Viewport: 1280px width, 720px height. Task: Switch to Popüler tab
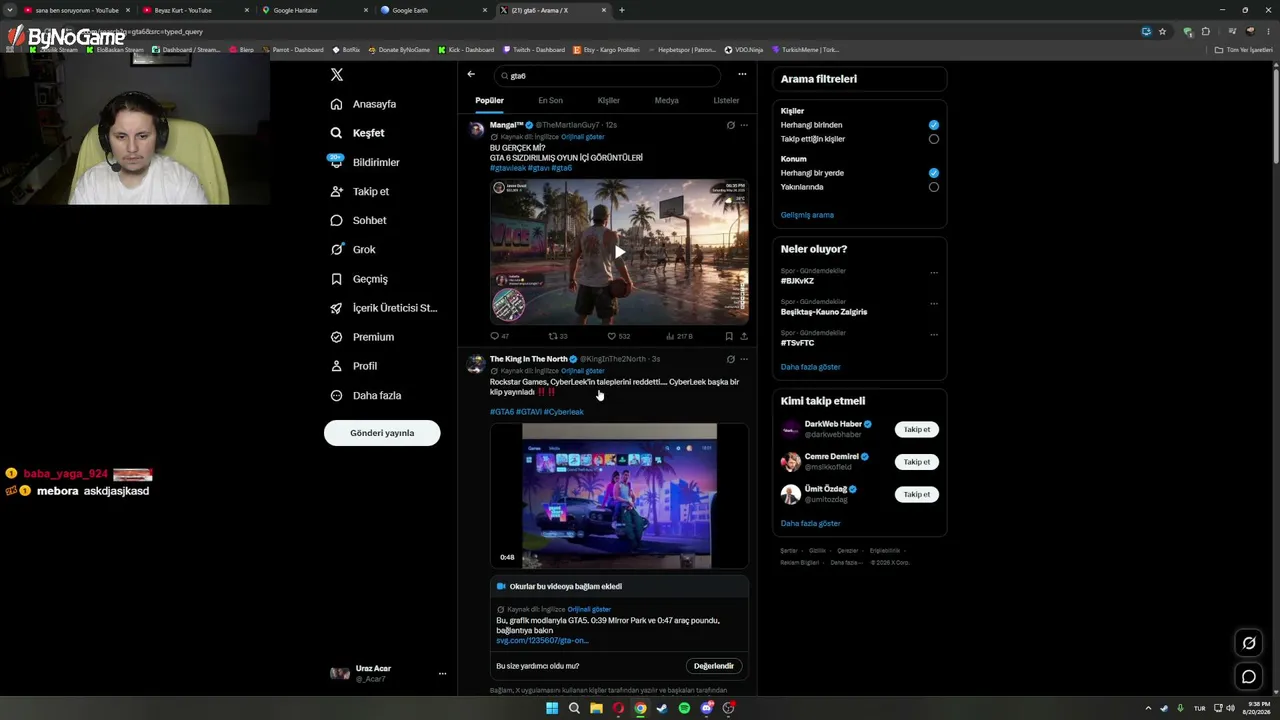point(489,100)
